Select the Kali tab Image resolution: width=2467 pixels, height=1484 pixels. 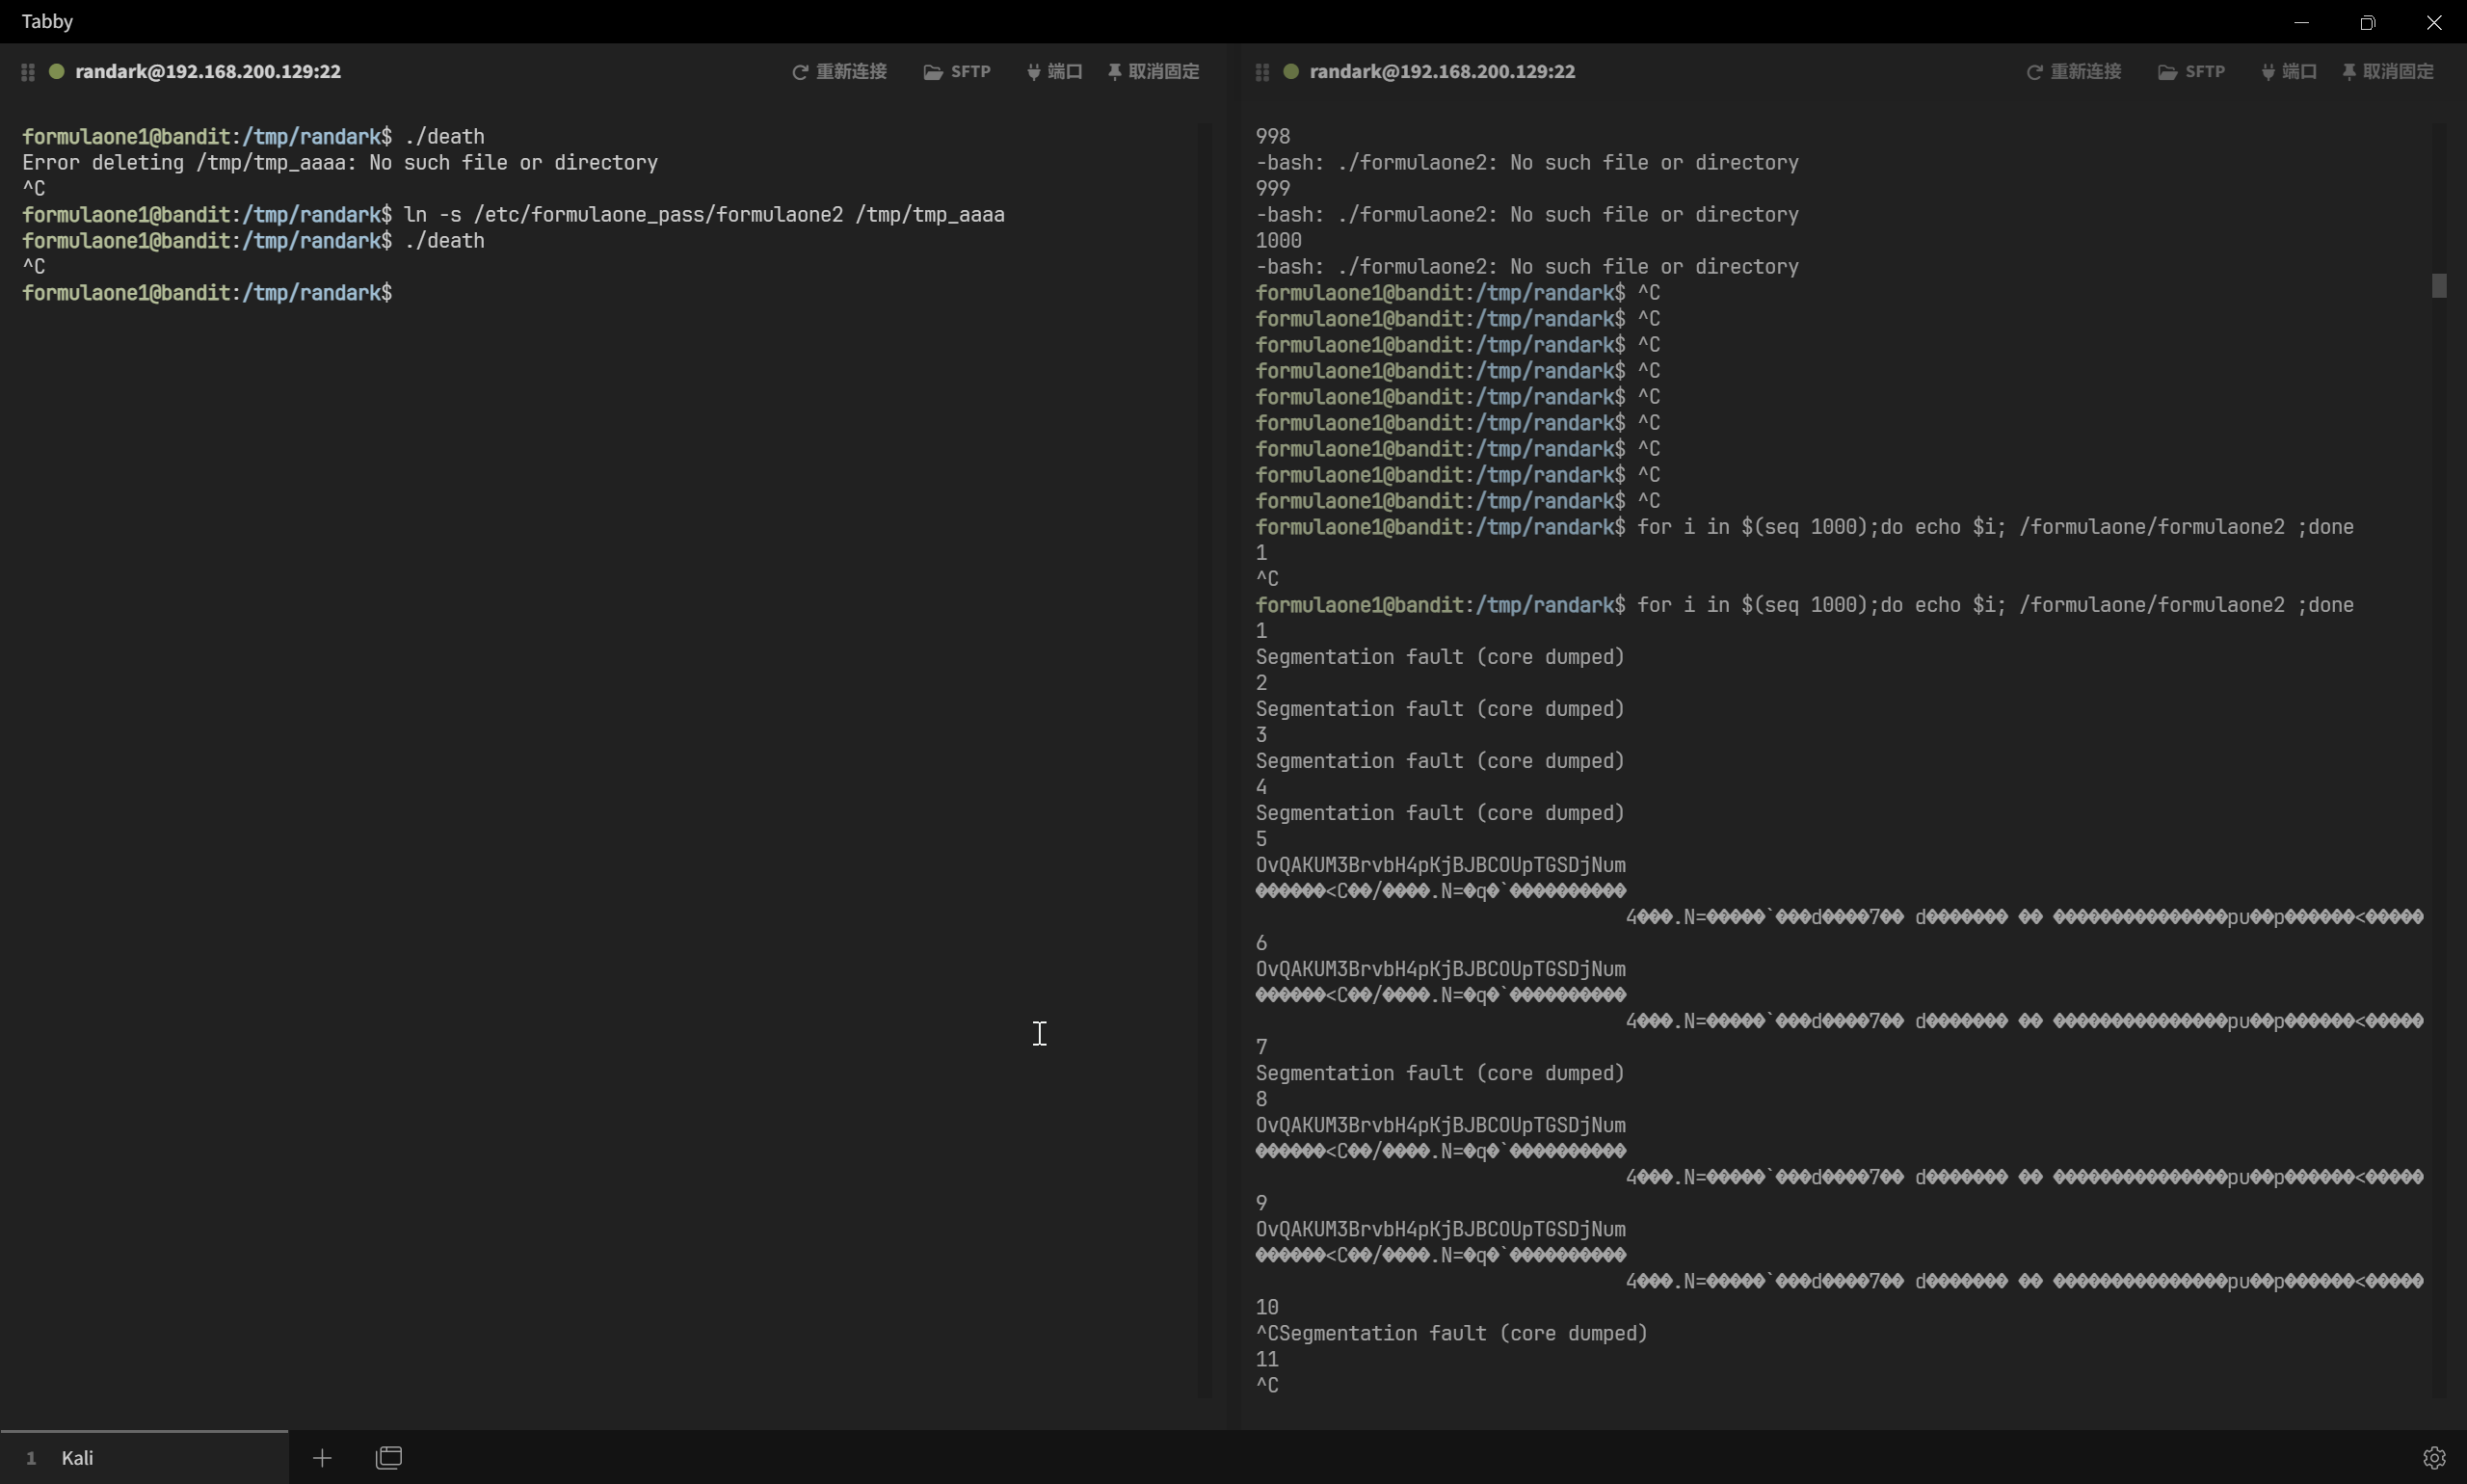pos(144,1457)
